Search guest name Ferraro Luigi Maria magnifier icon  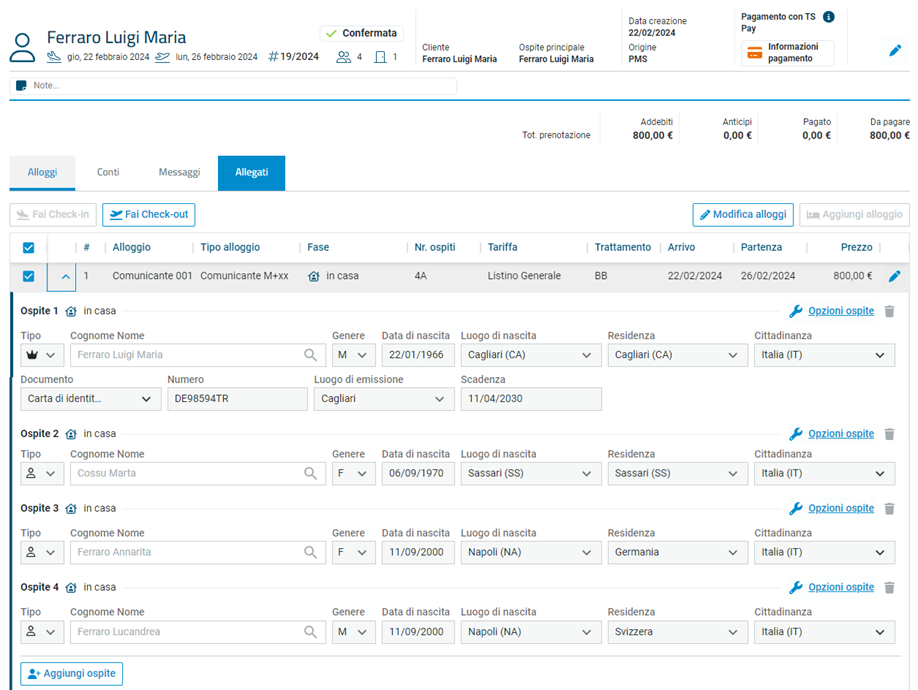tap(310, 355)
